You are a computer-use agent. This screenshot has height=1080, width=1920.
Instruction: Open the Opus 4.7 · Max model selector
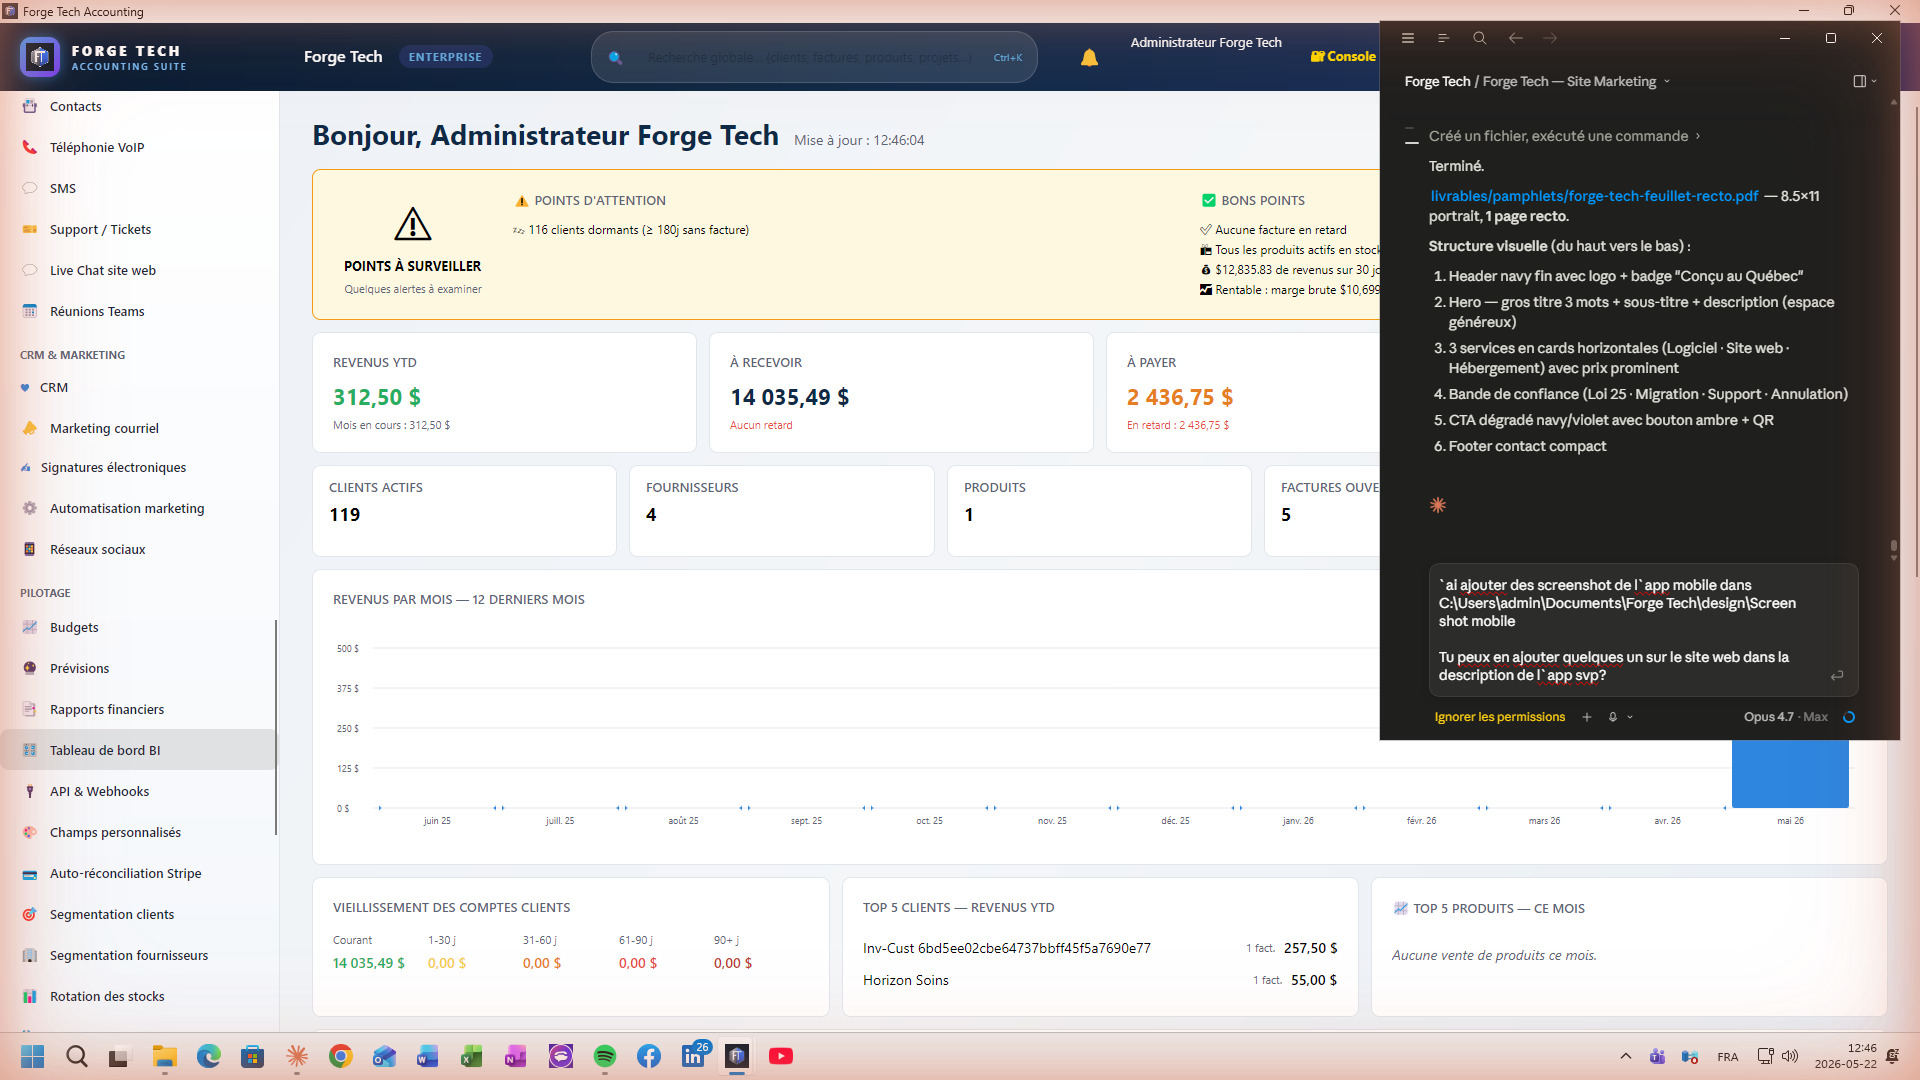(x=1786, y=717)
